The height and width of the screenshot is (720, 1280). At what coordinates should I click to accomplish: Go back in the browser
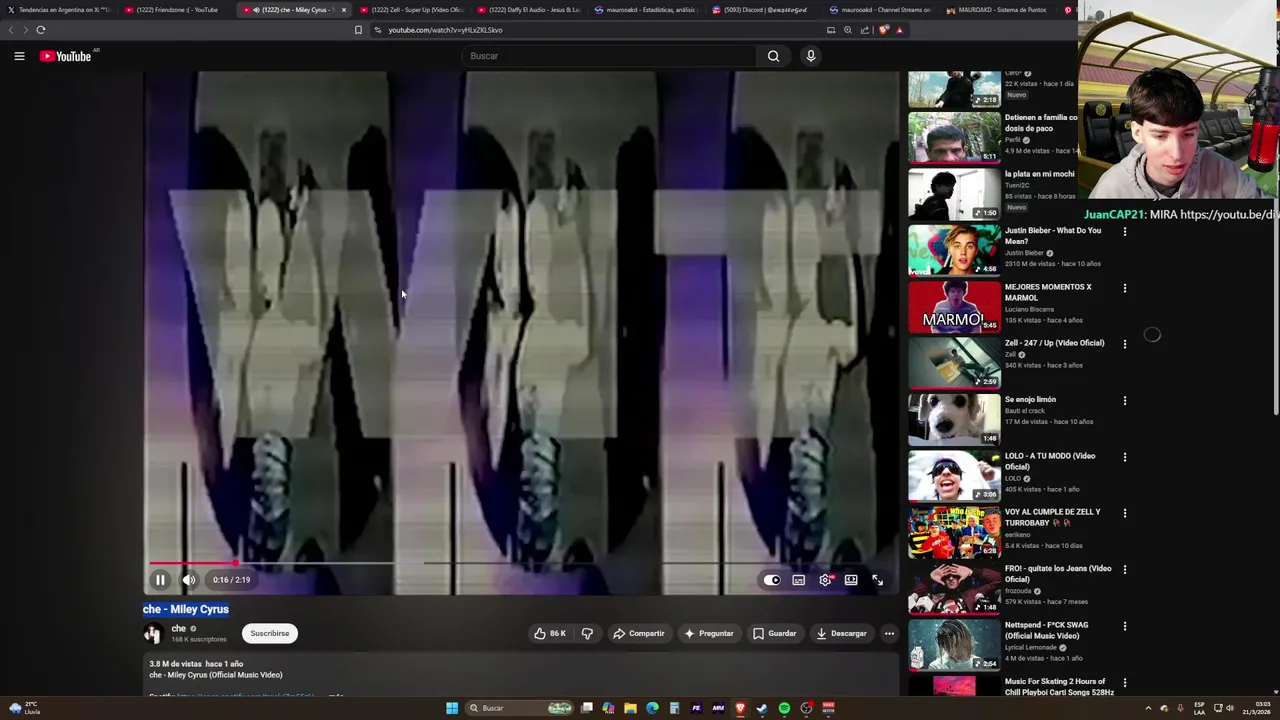click(x=11, y=30)
